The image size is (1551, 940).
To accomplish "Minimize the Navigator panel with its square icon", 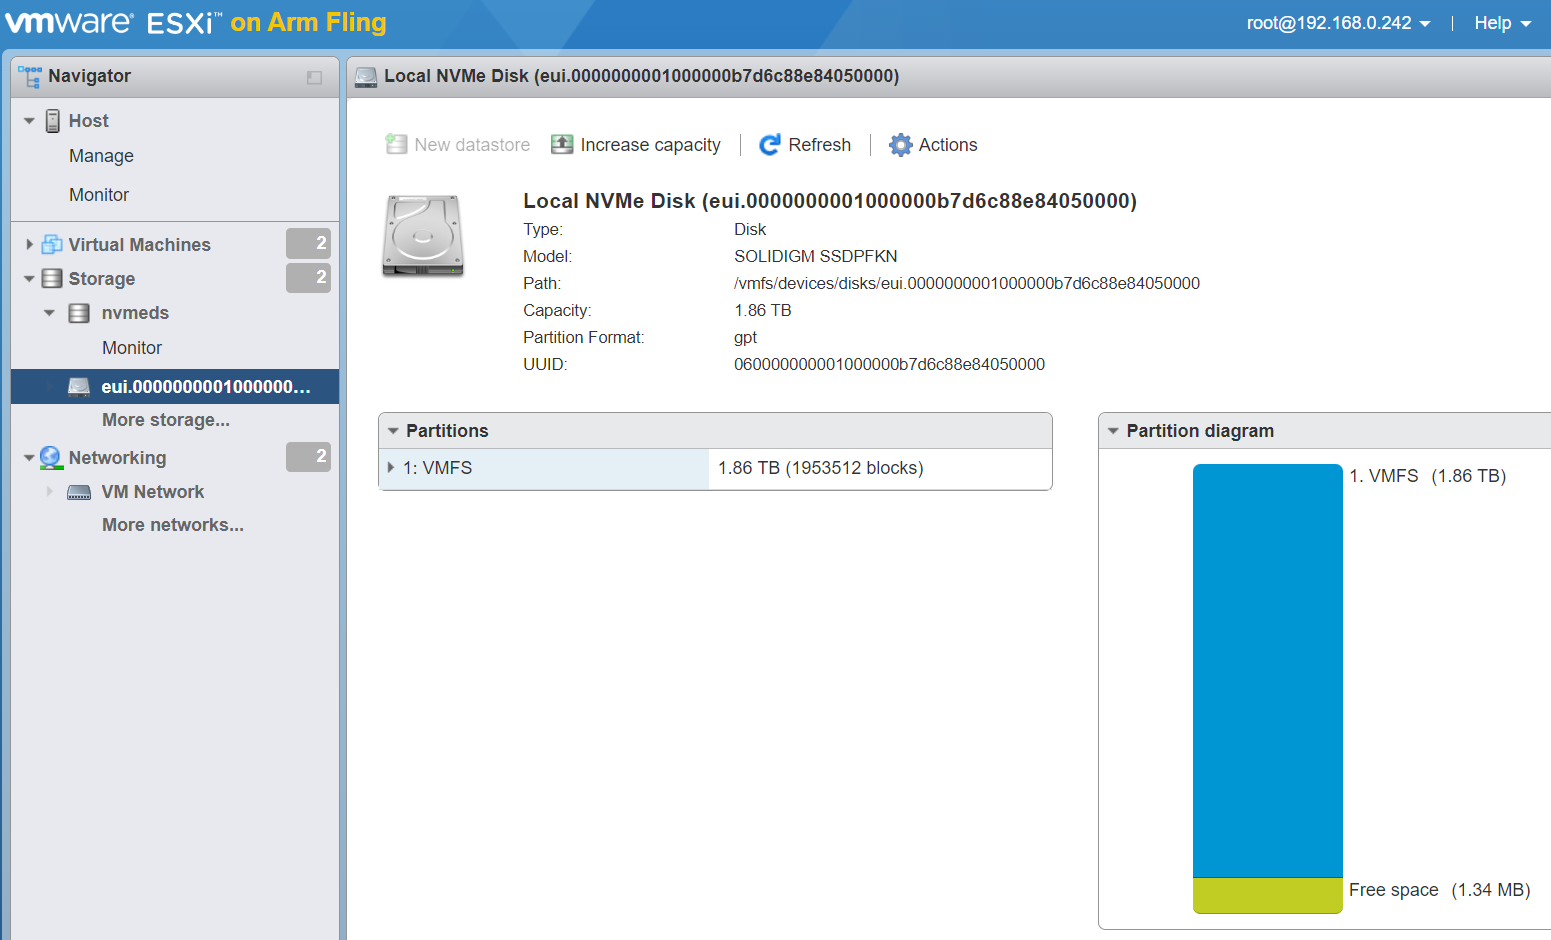I will 314,77.
